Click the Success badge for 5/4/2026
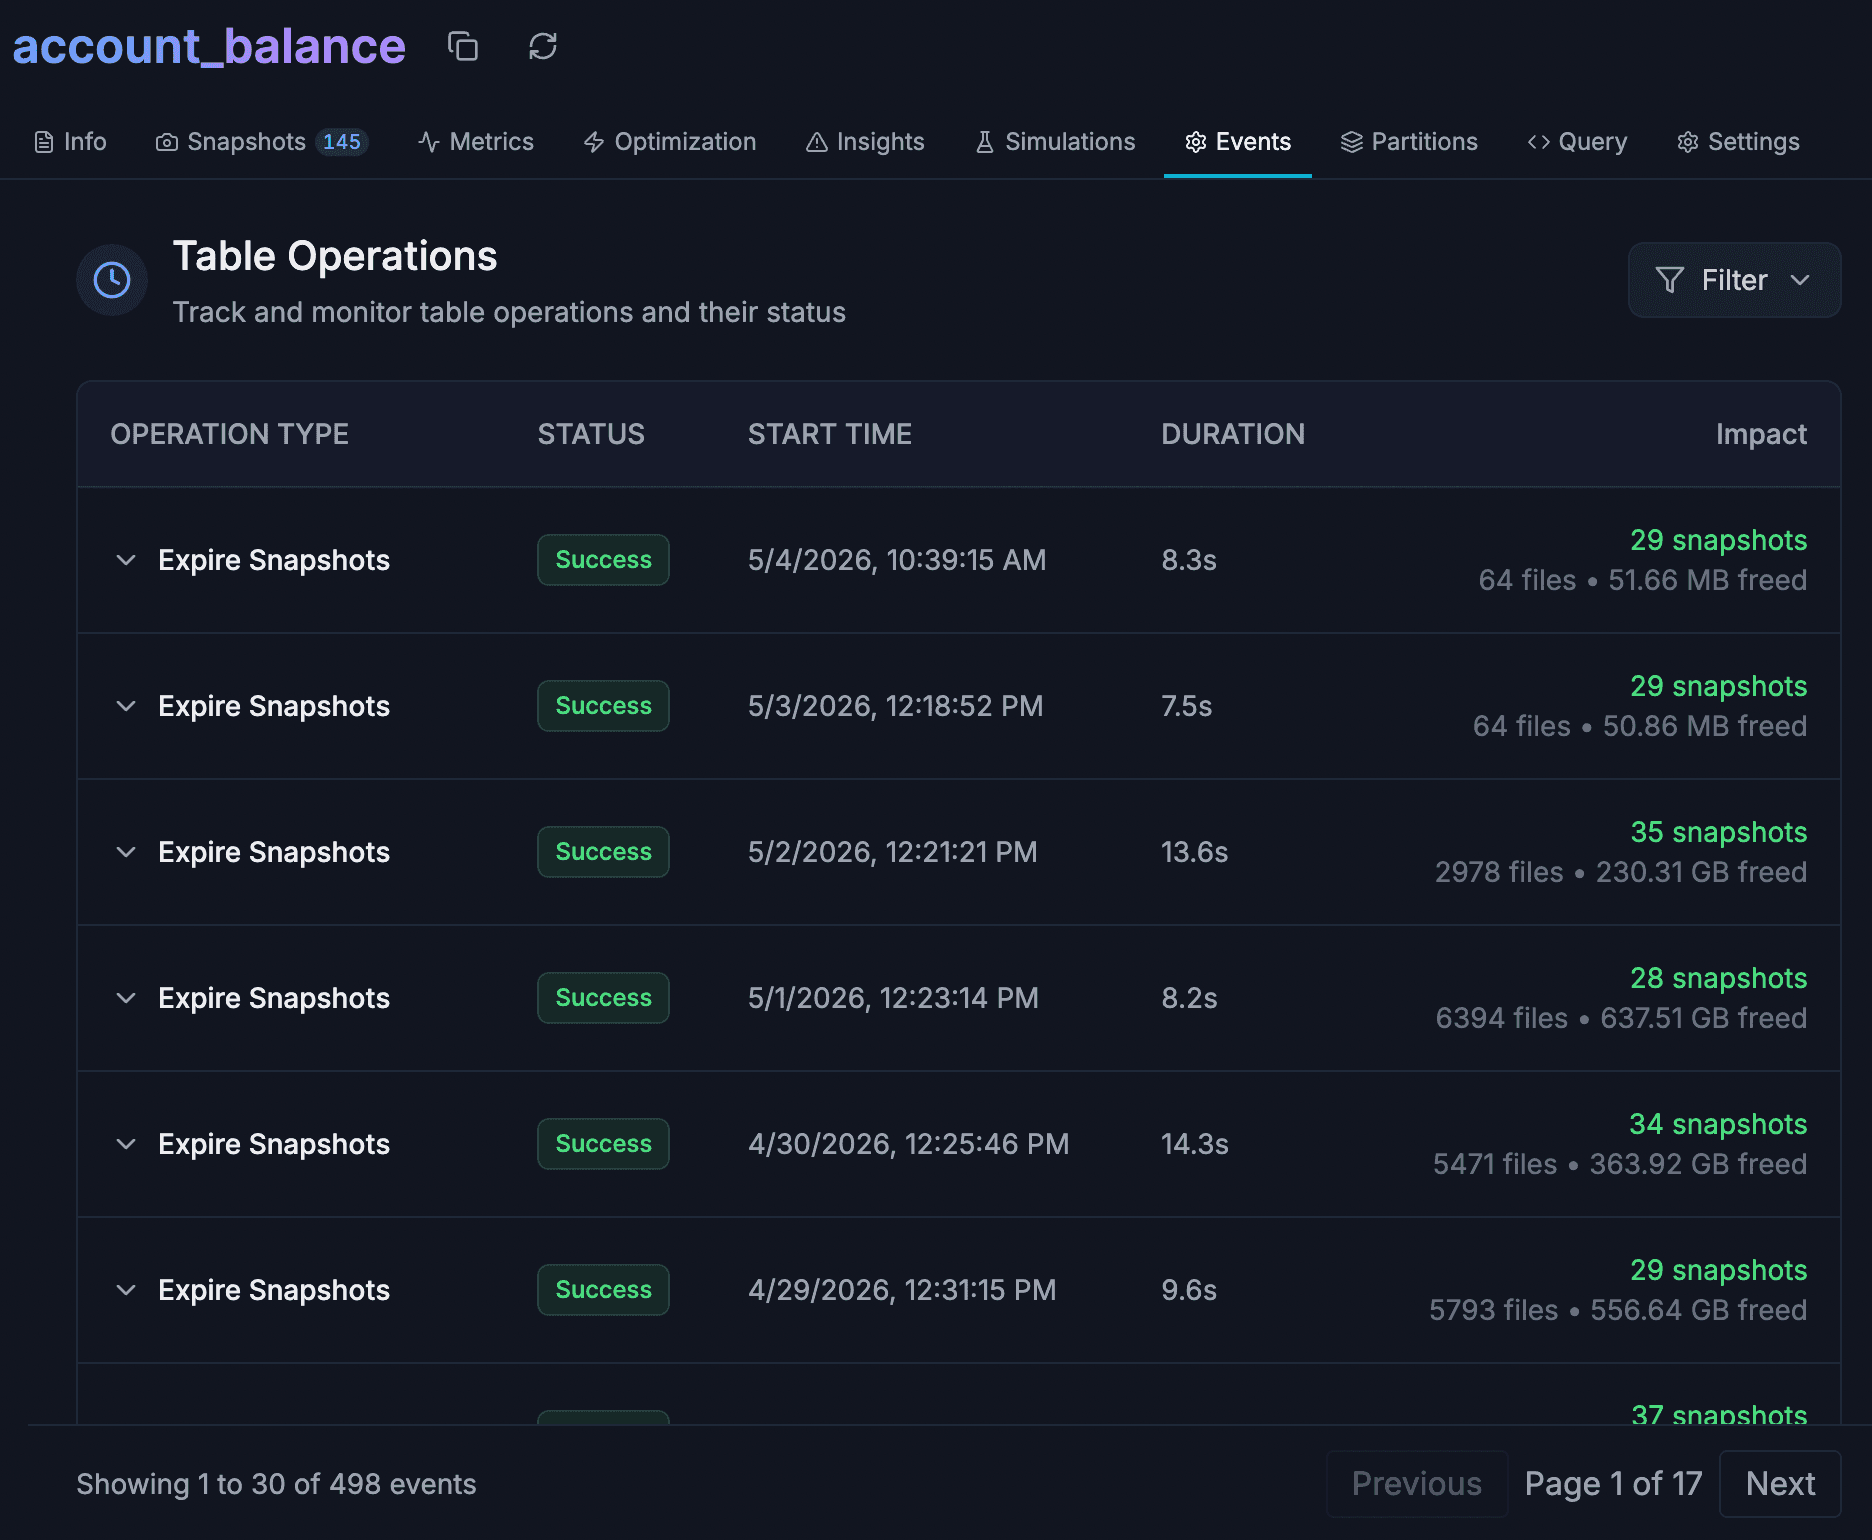1872x1540 pixels. 603,560
